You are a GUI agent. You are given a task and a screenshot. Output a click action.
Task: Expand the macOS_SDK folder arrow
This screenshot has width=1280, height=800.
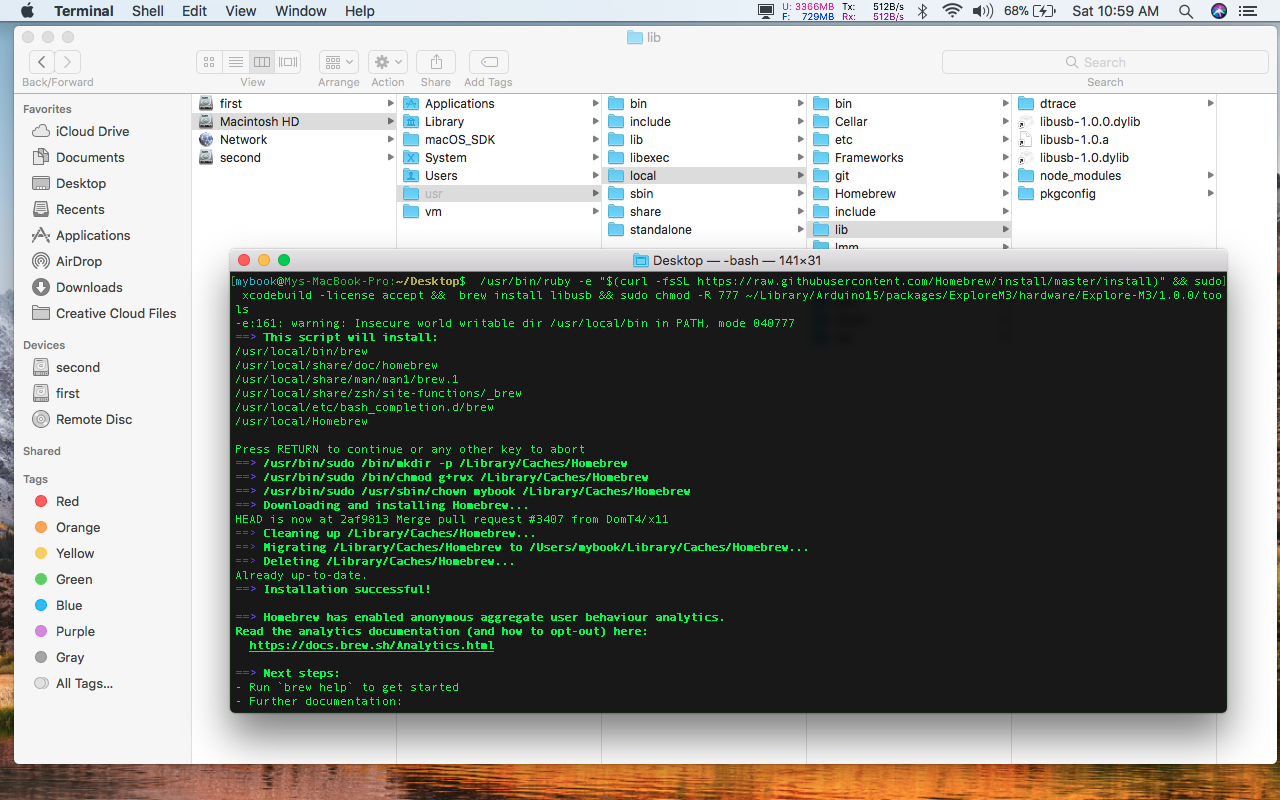click(x=595, y=139)
